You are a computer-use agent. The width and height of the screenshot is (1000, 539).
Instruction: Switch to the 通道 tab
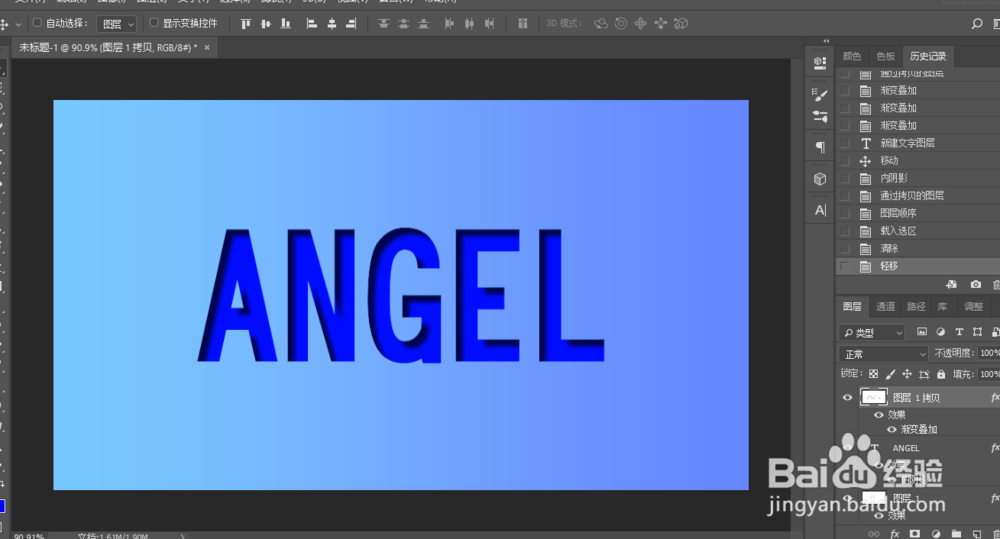885,307
